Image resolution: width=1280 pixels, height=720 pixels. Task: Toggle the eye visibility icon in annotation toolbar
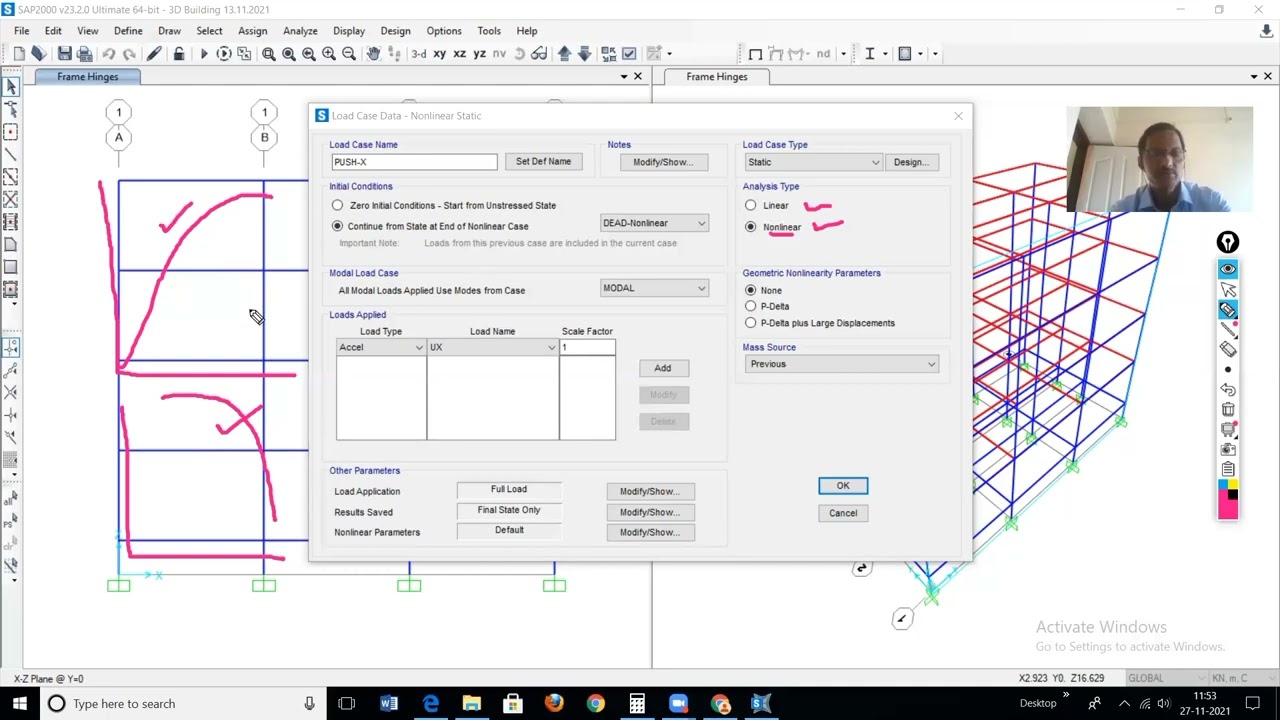1228,269
